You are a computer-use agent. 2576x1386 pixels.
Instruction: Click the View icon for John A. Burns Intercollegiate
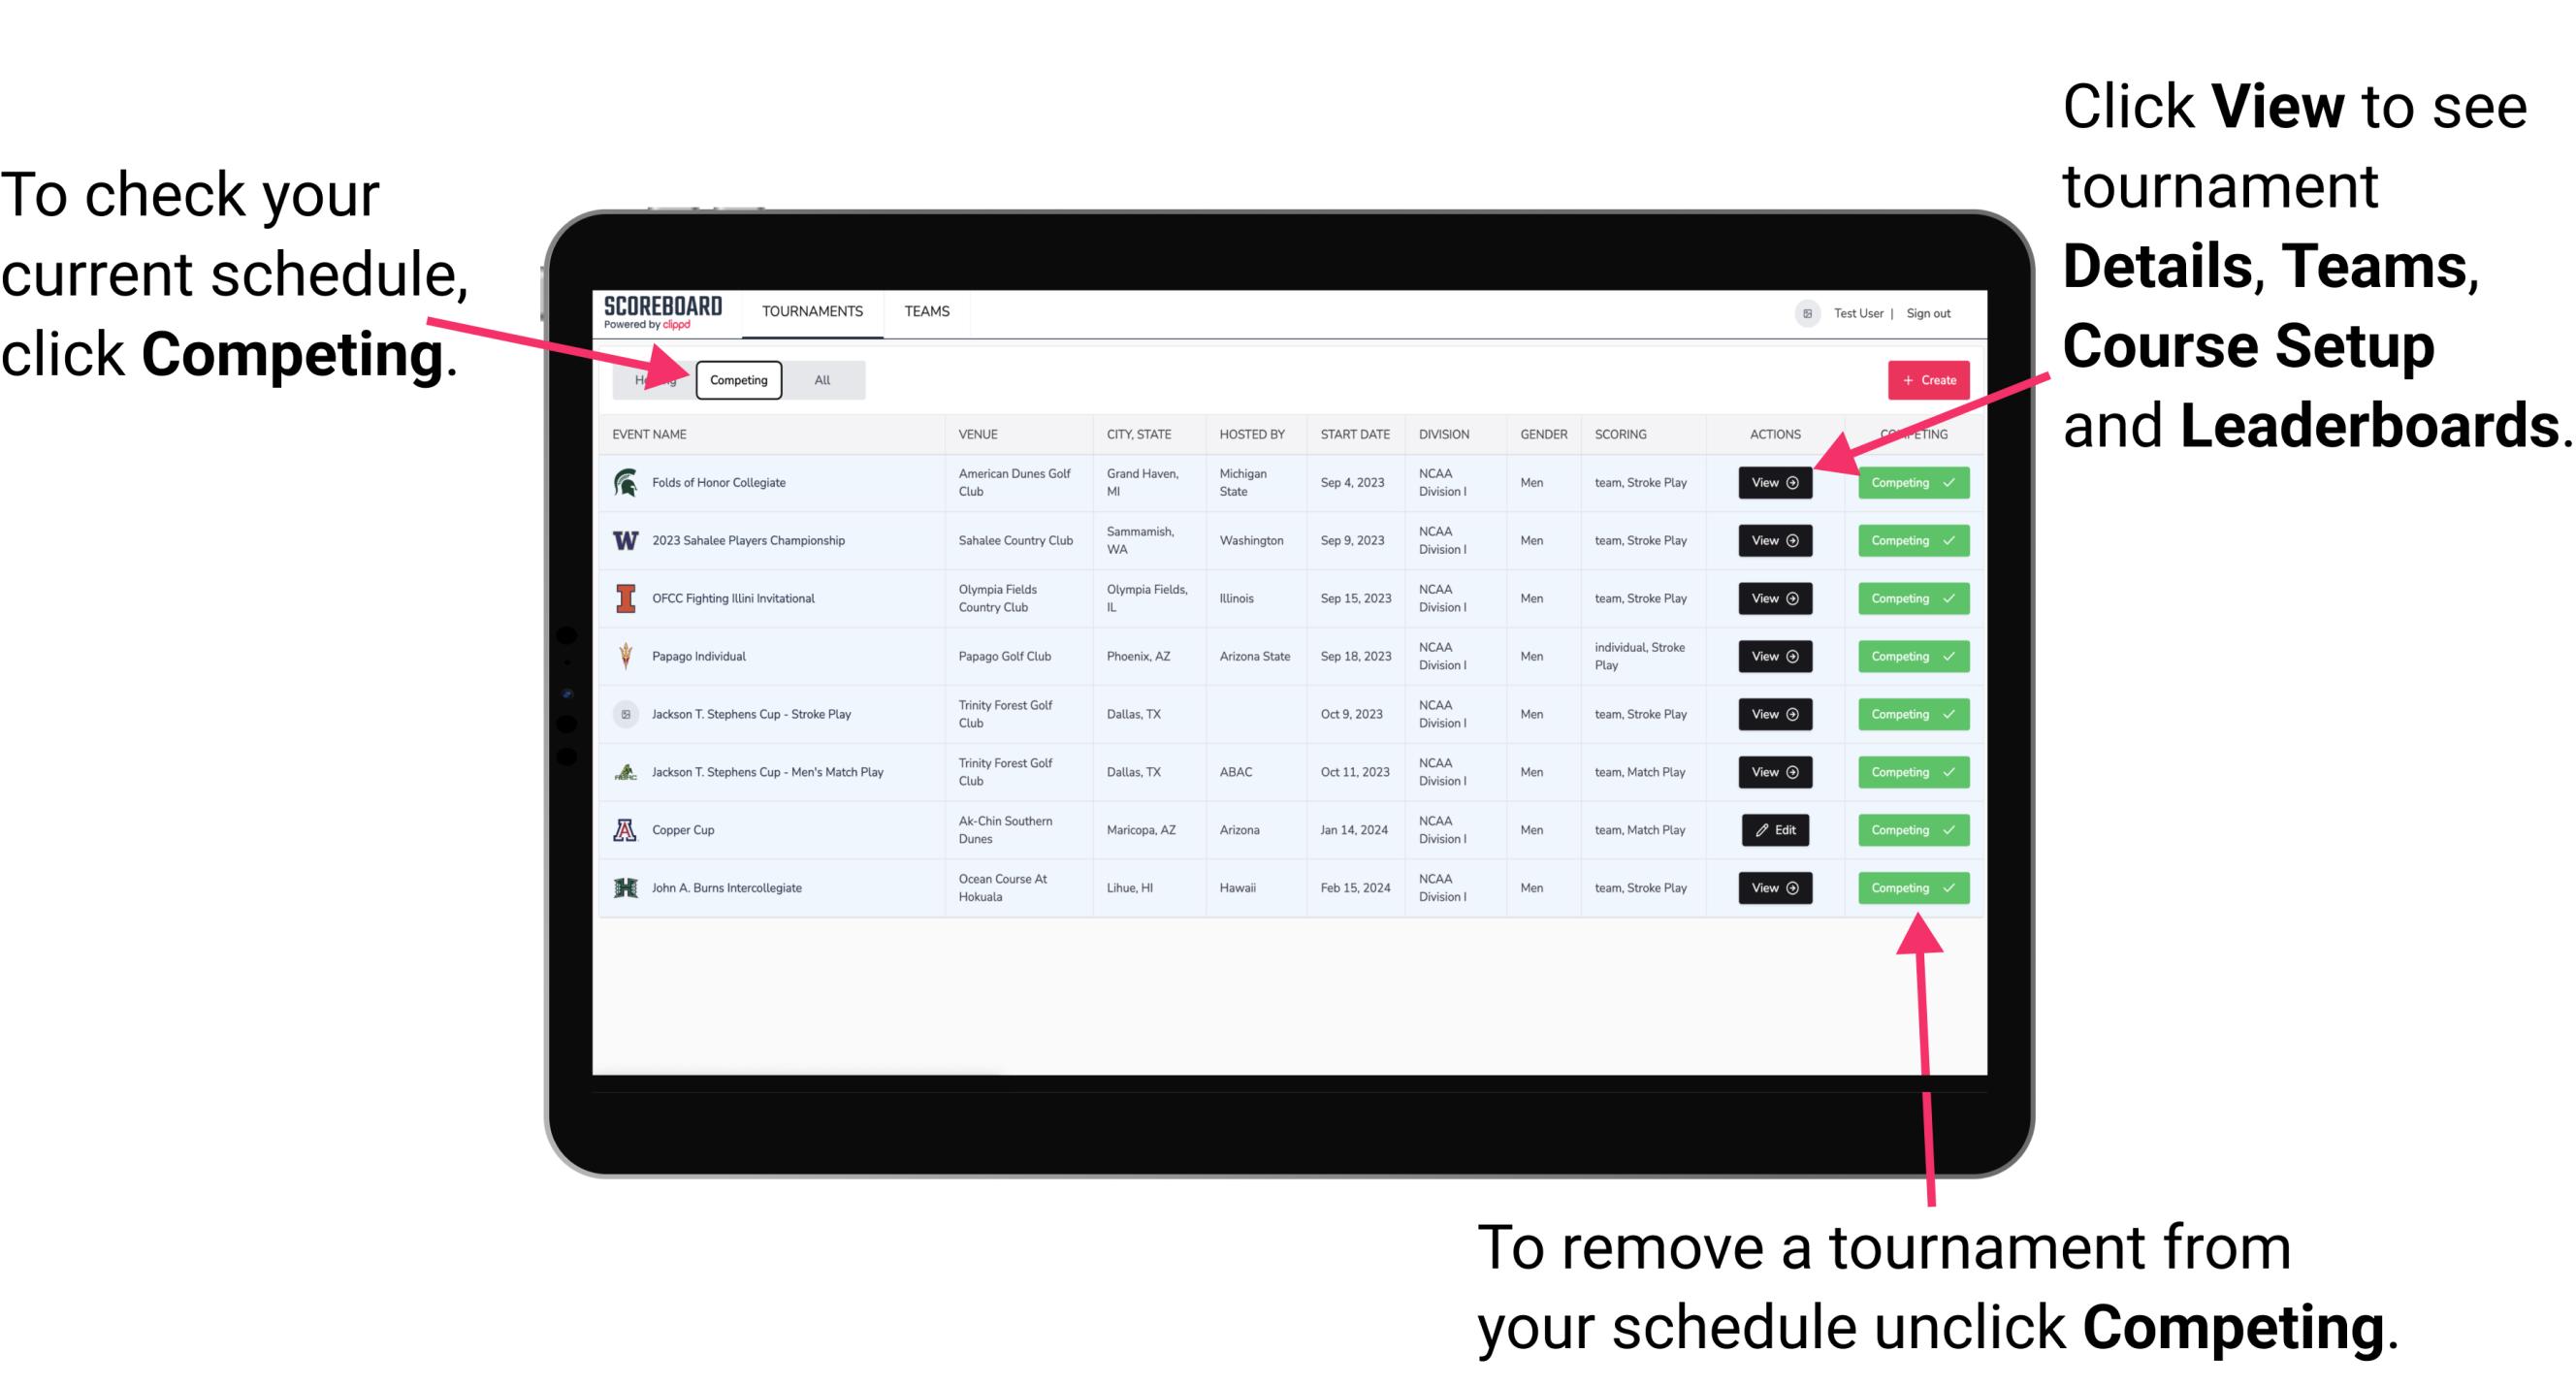pyautogui.click(x=1771, y=887)
